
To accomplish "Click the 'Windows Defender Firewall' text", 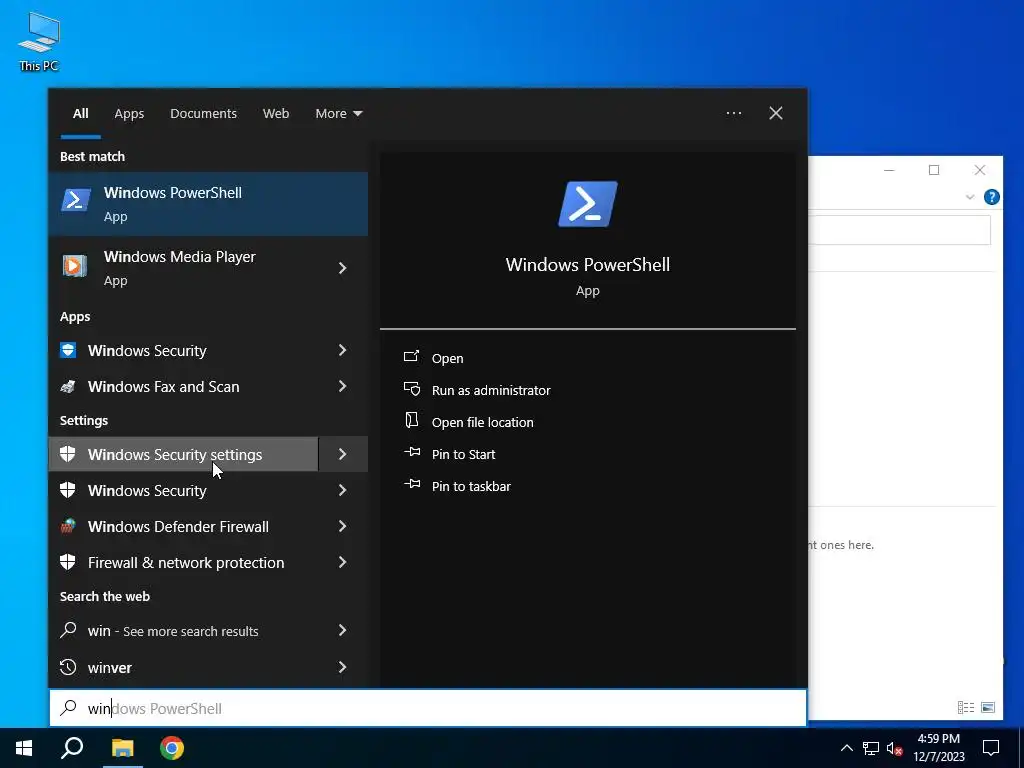I will pyautogui.click(x=178, y=526).
